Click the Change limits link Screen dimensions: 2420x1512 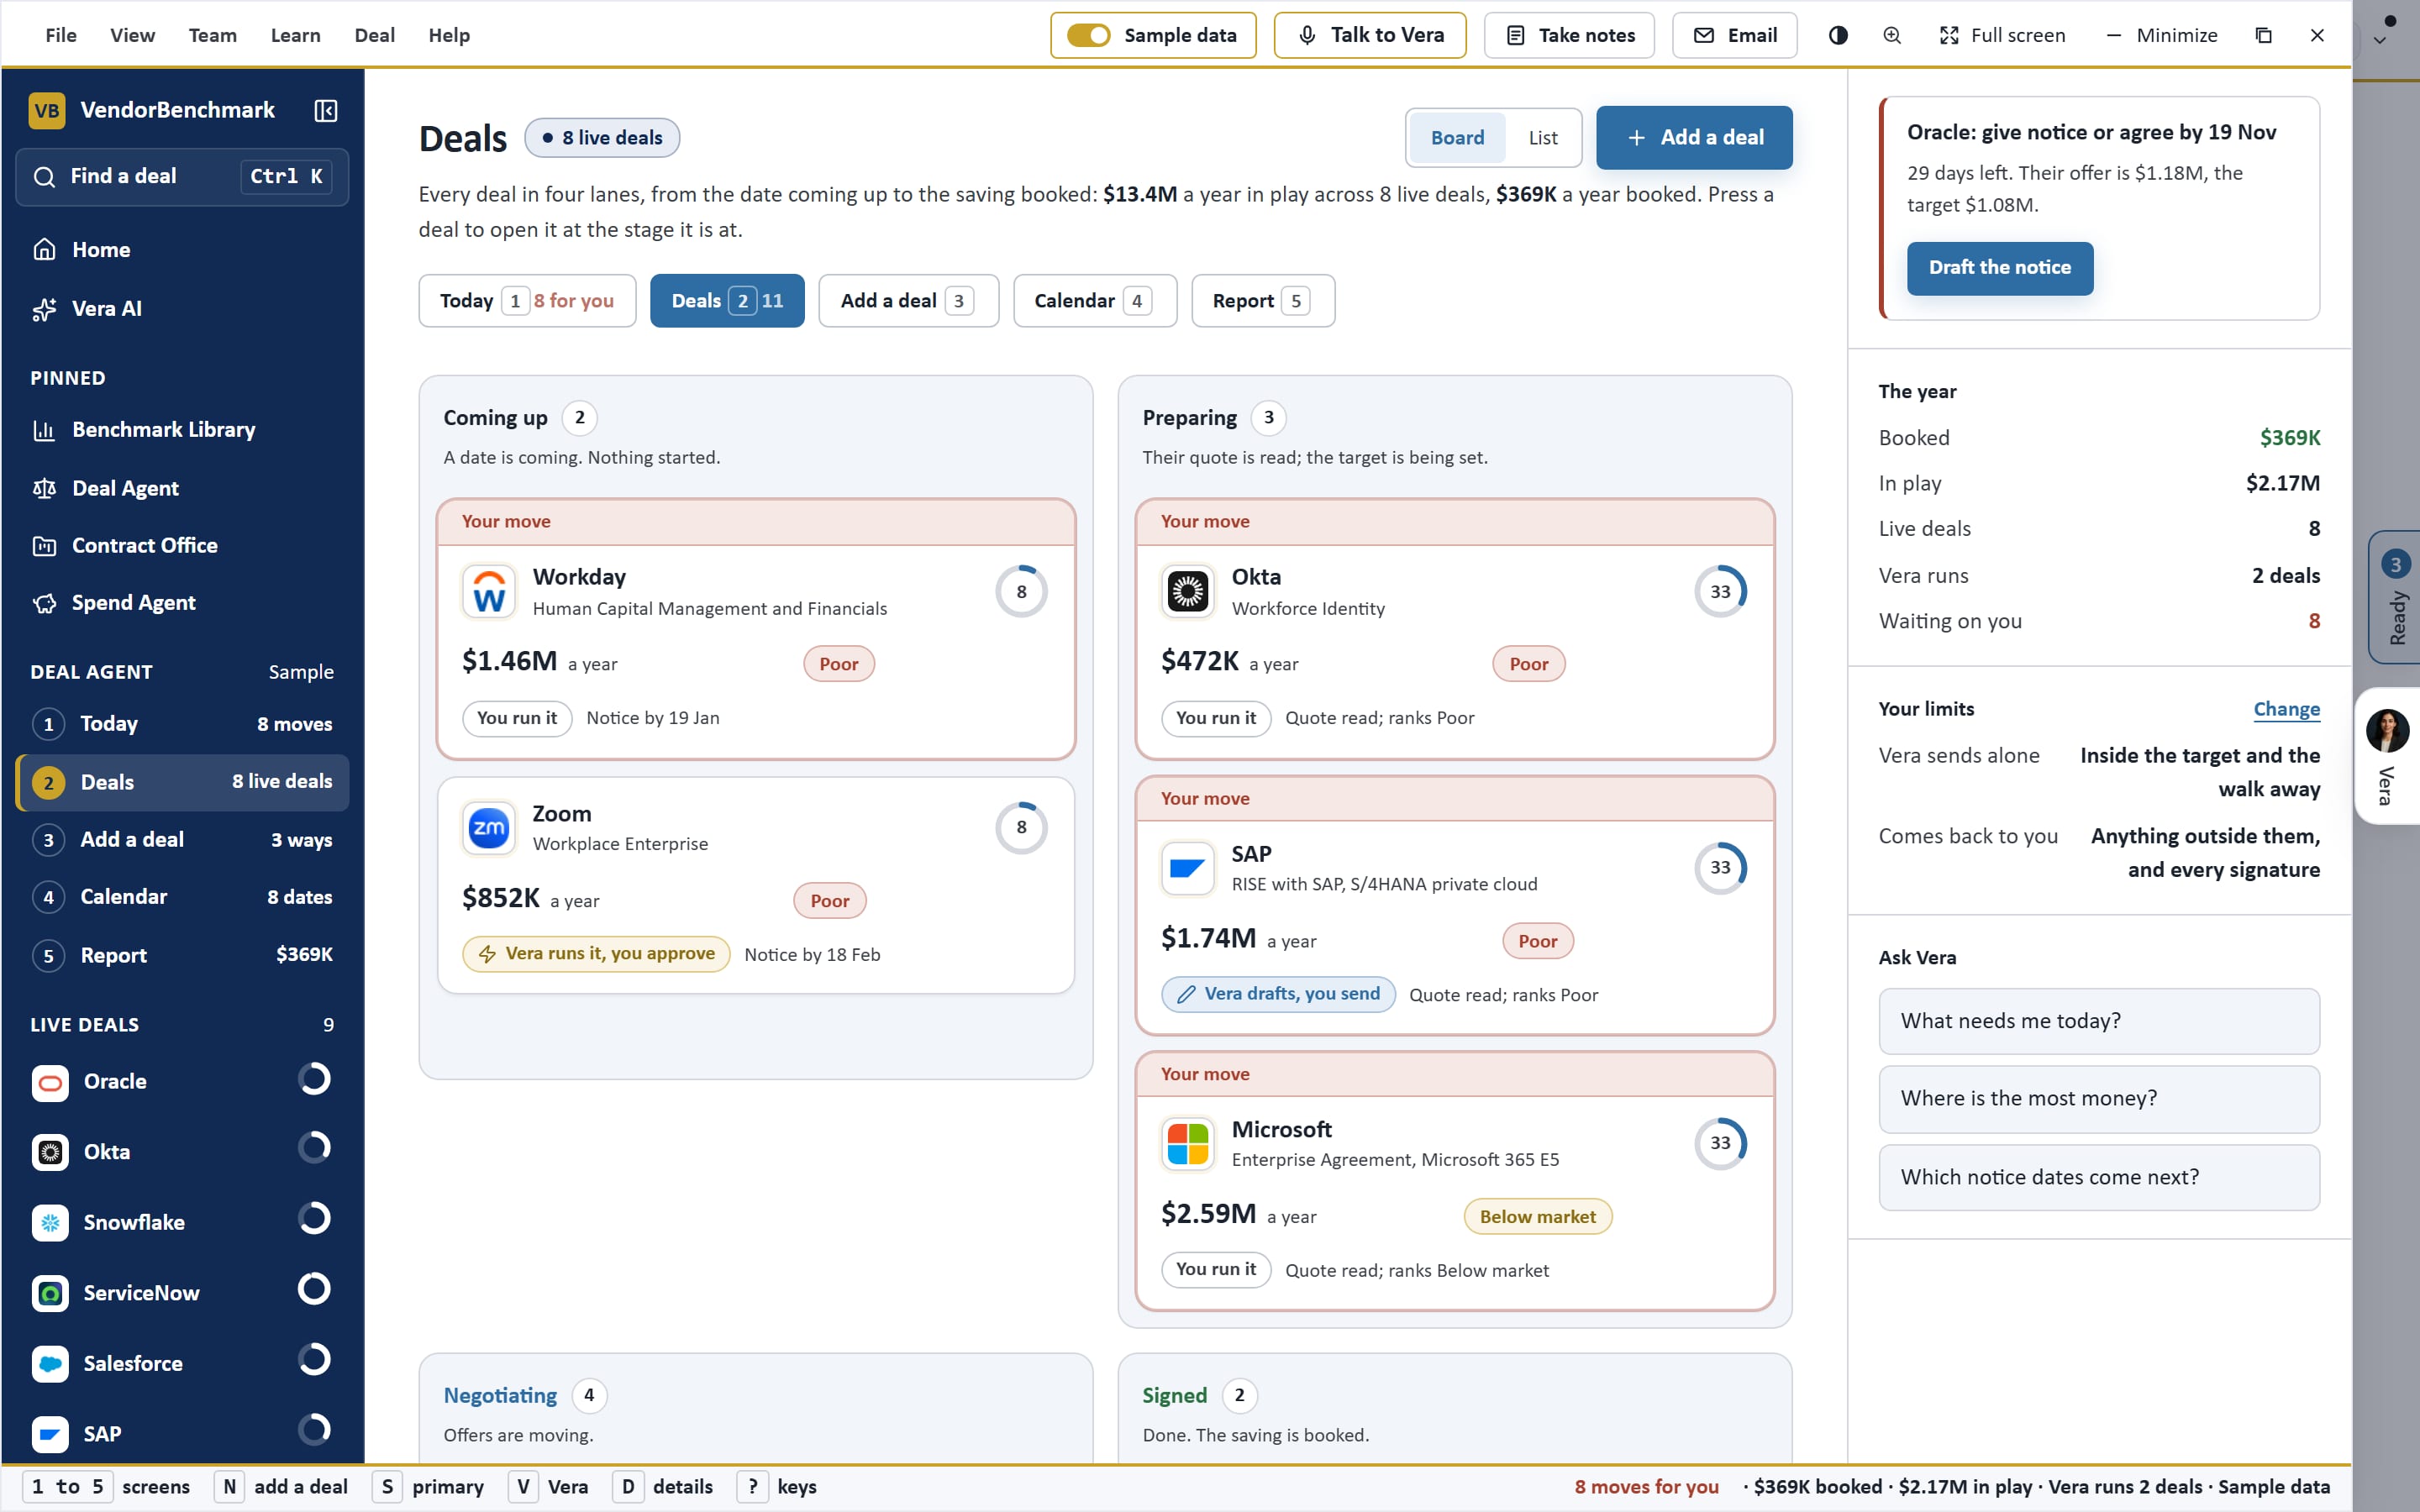point(2286,709)
